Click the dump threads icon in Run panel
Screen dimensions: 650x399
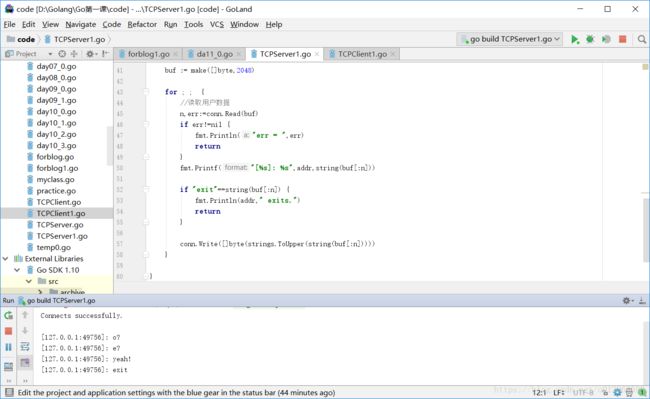pos(8,366)
